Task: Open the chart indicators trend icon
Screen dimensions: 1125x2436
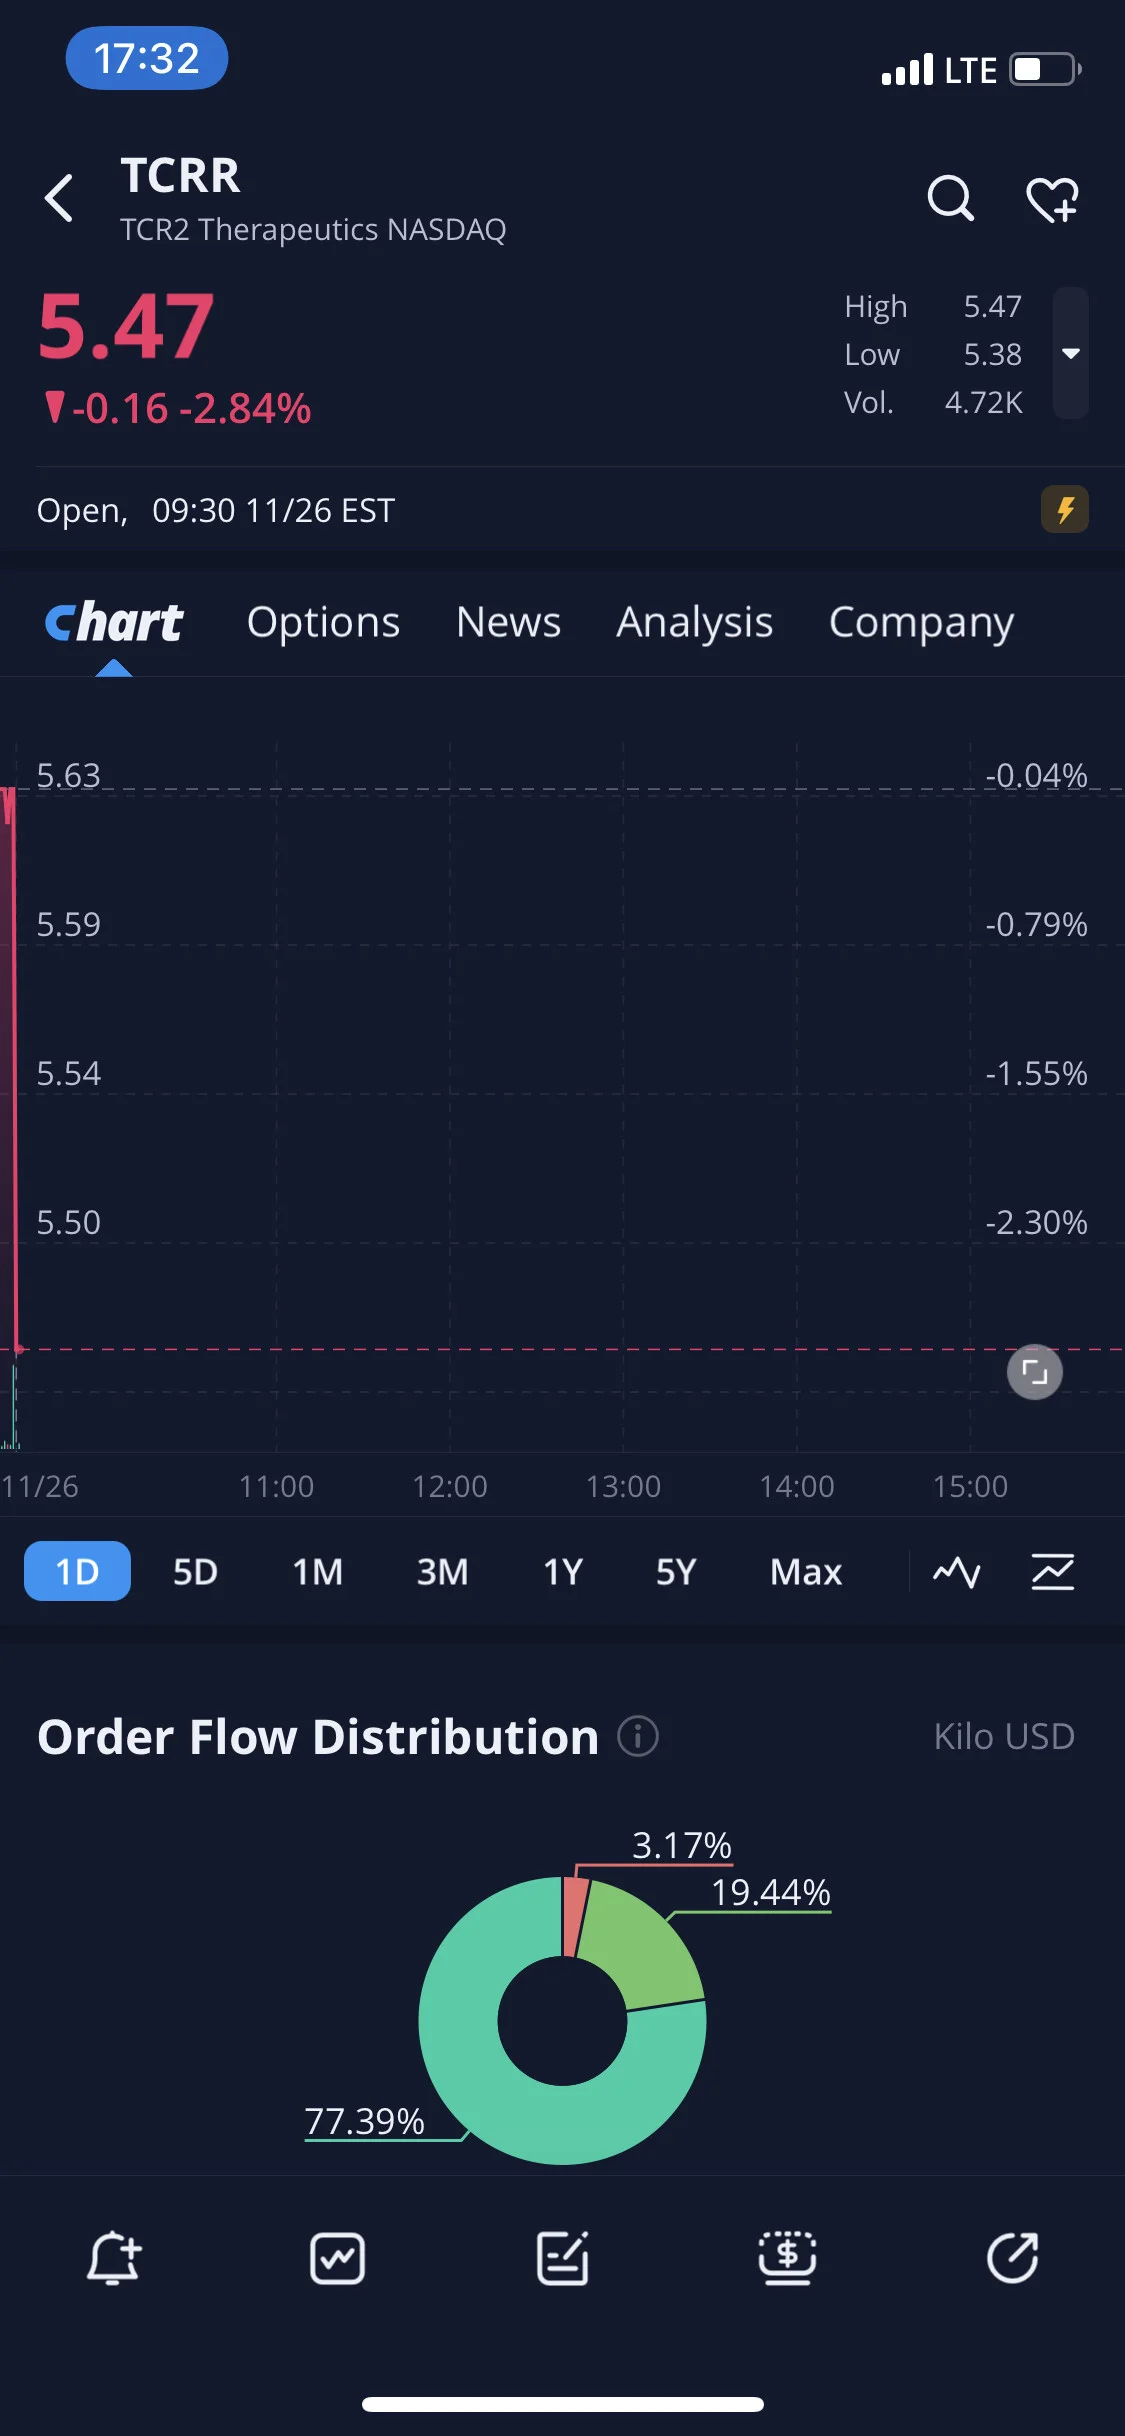Action: pos(1053,1571)
